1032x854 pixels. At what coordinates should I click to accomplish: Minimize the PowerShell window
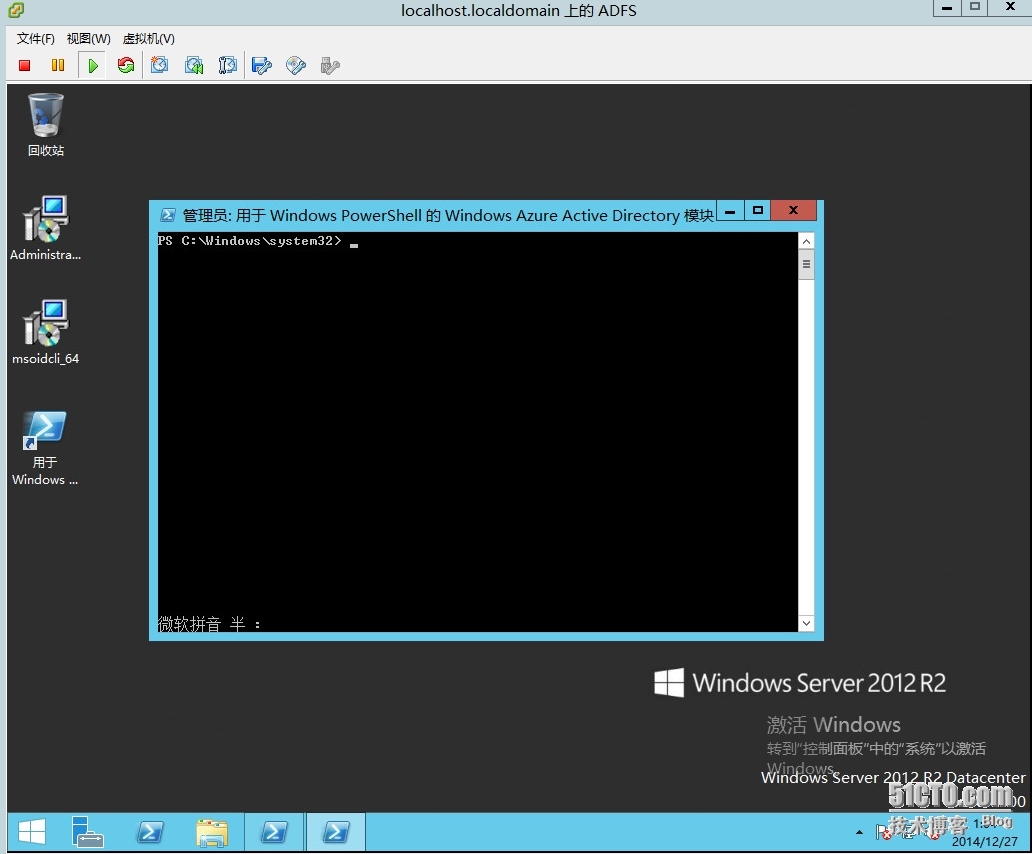[730, 211]
